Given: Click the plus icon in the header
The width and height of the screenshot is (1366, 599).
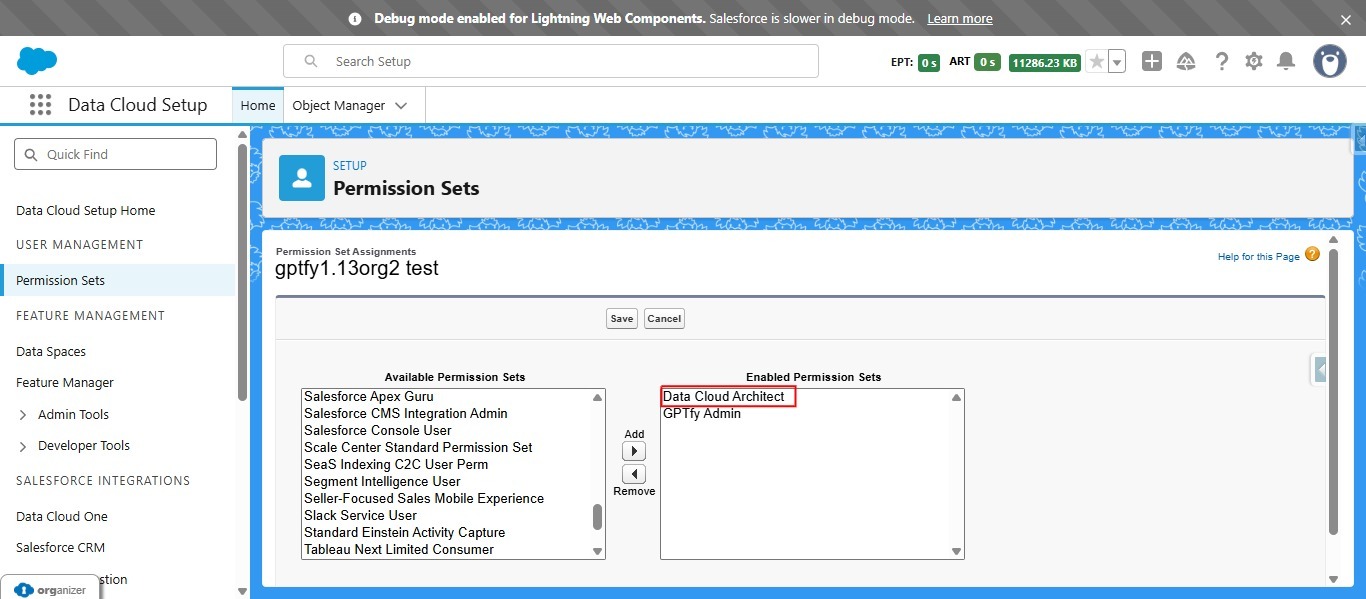Looking at the screenshot, I should 1151,61.
